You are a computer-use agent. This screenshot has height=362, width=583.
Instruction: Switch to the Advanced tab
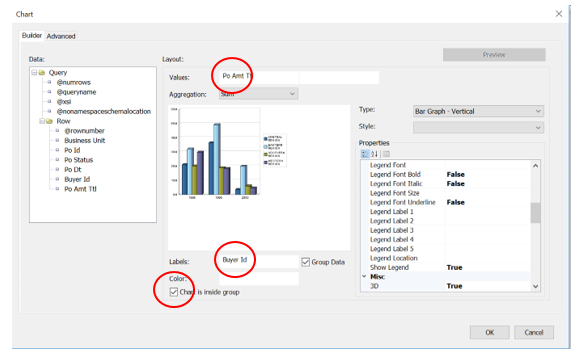(61, 36)
